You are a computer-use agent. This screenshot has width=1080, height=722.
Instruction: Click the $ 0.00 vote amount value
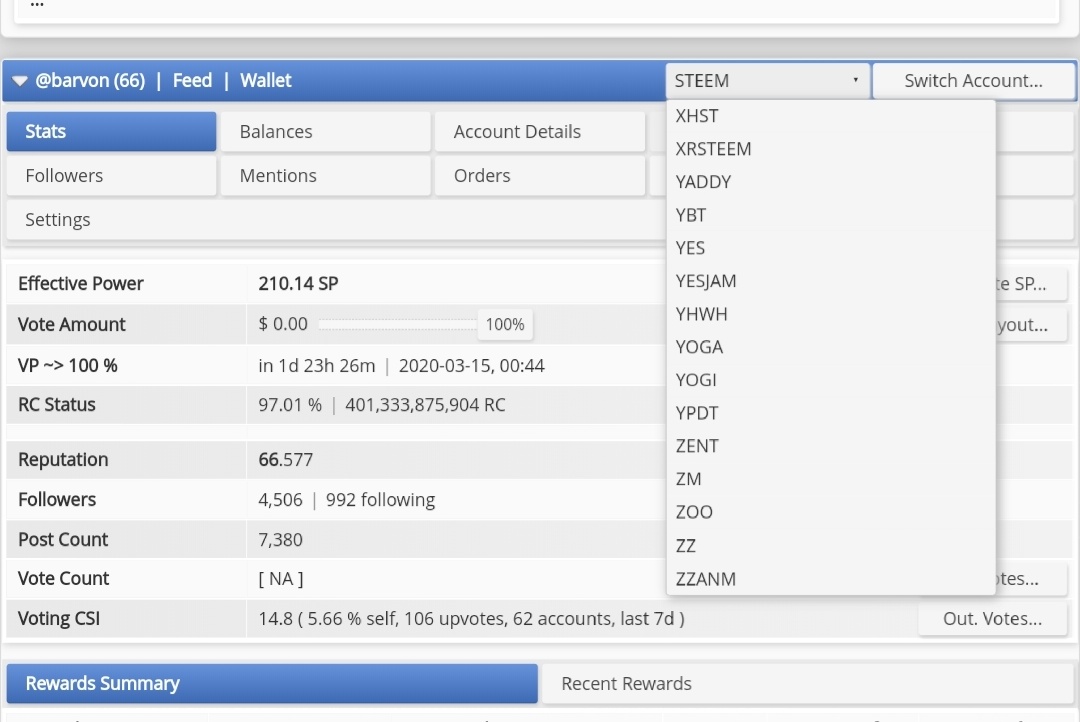[283, 324]
